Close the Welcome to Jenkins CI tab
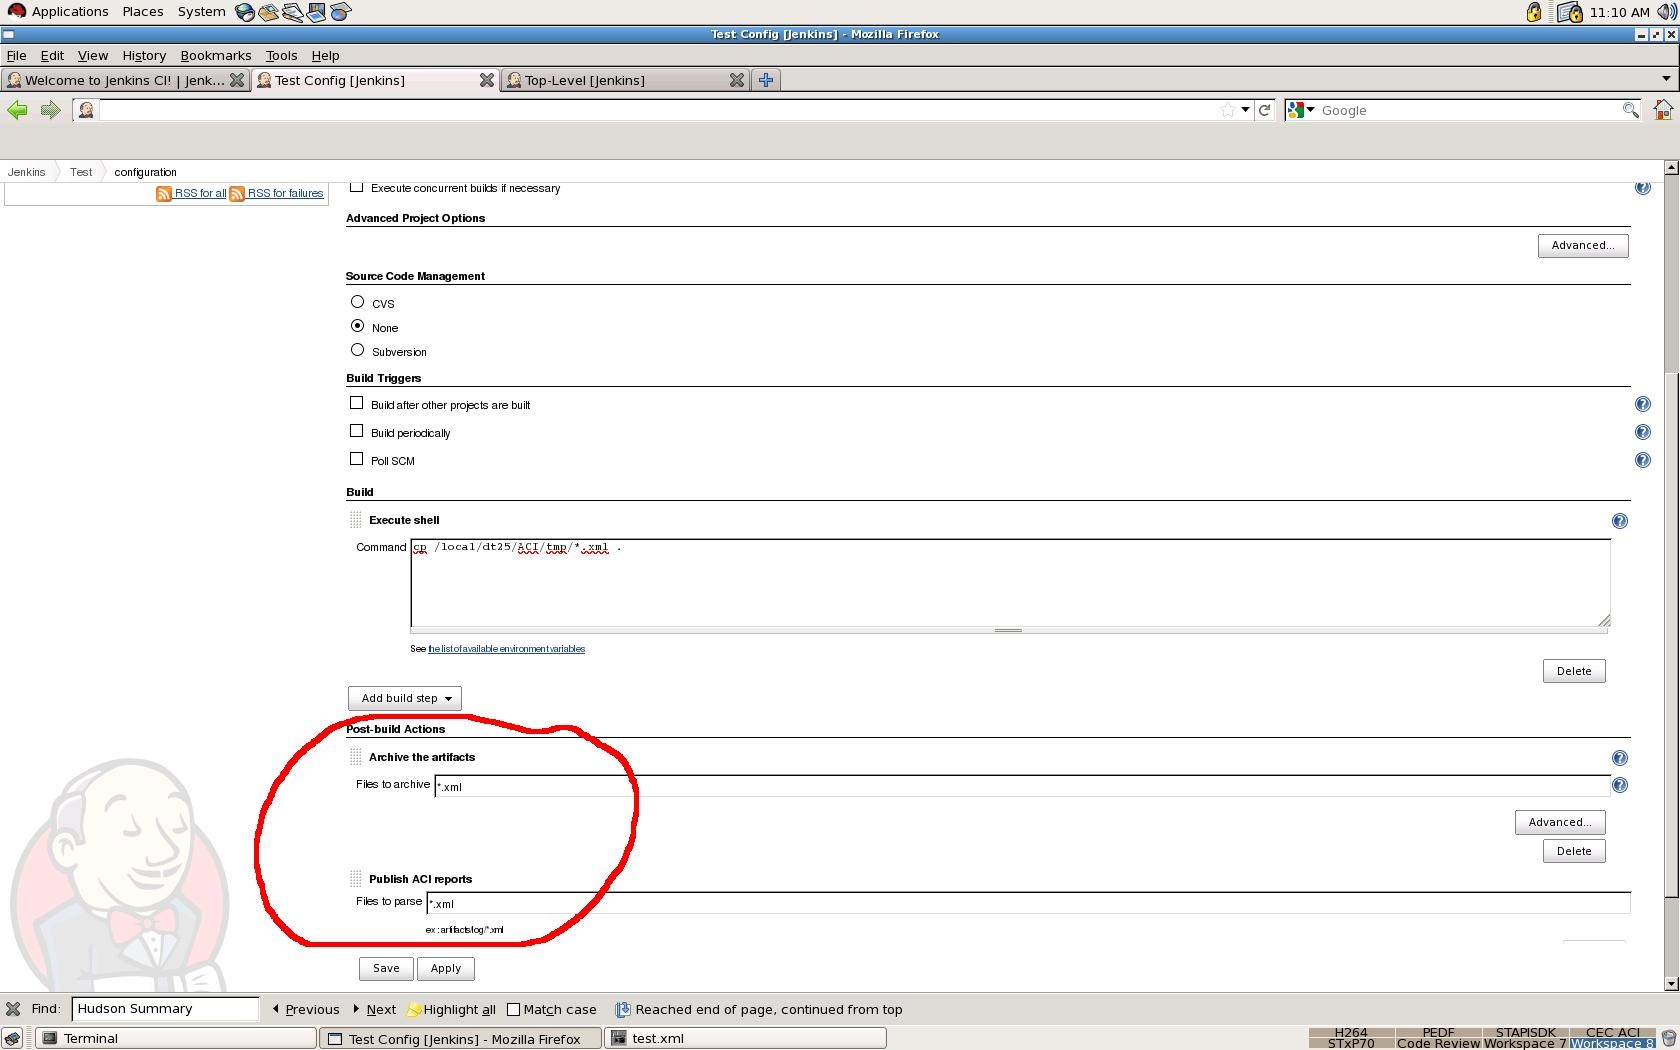Image resolution: width=1680 pixels, height=1050 pixels. pyautogui.click(x=237, y=80)
